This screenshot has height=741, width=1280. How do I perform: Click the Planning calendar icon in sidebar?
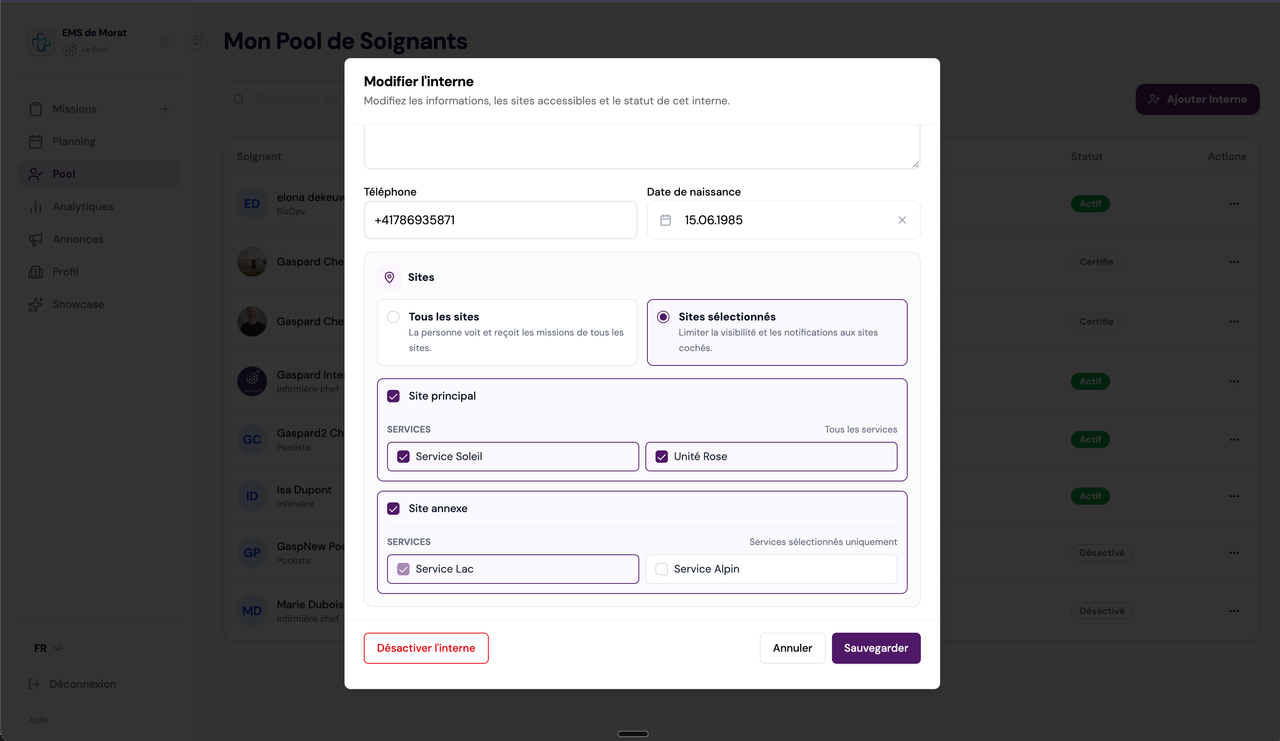click(x=36, y=141)
